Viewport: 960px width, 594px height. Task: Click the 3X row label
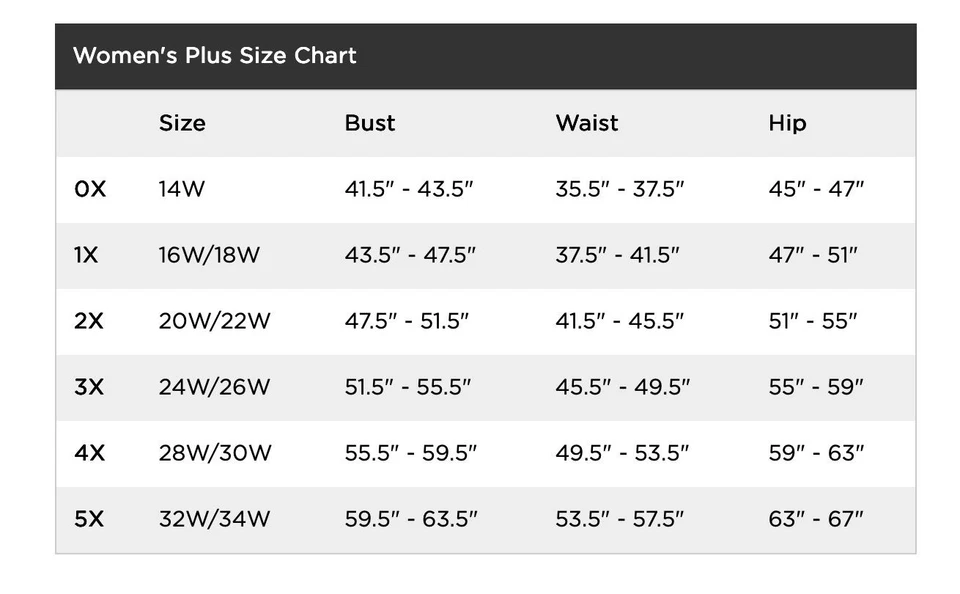tap(89, 387)
